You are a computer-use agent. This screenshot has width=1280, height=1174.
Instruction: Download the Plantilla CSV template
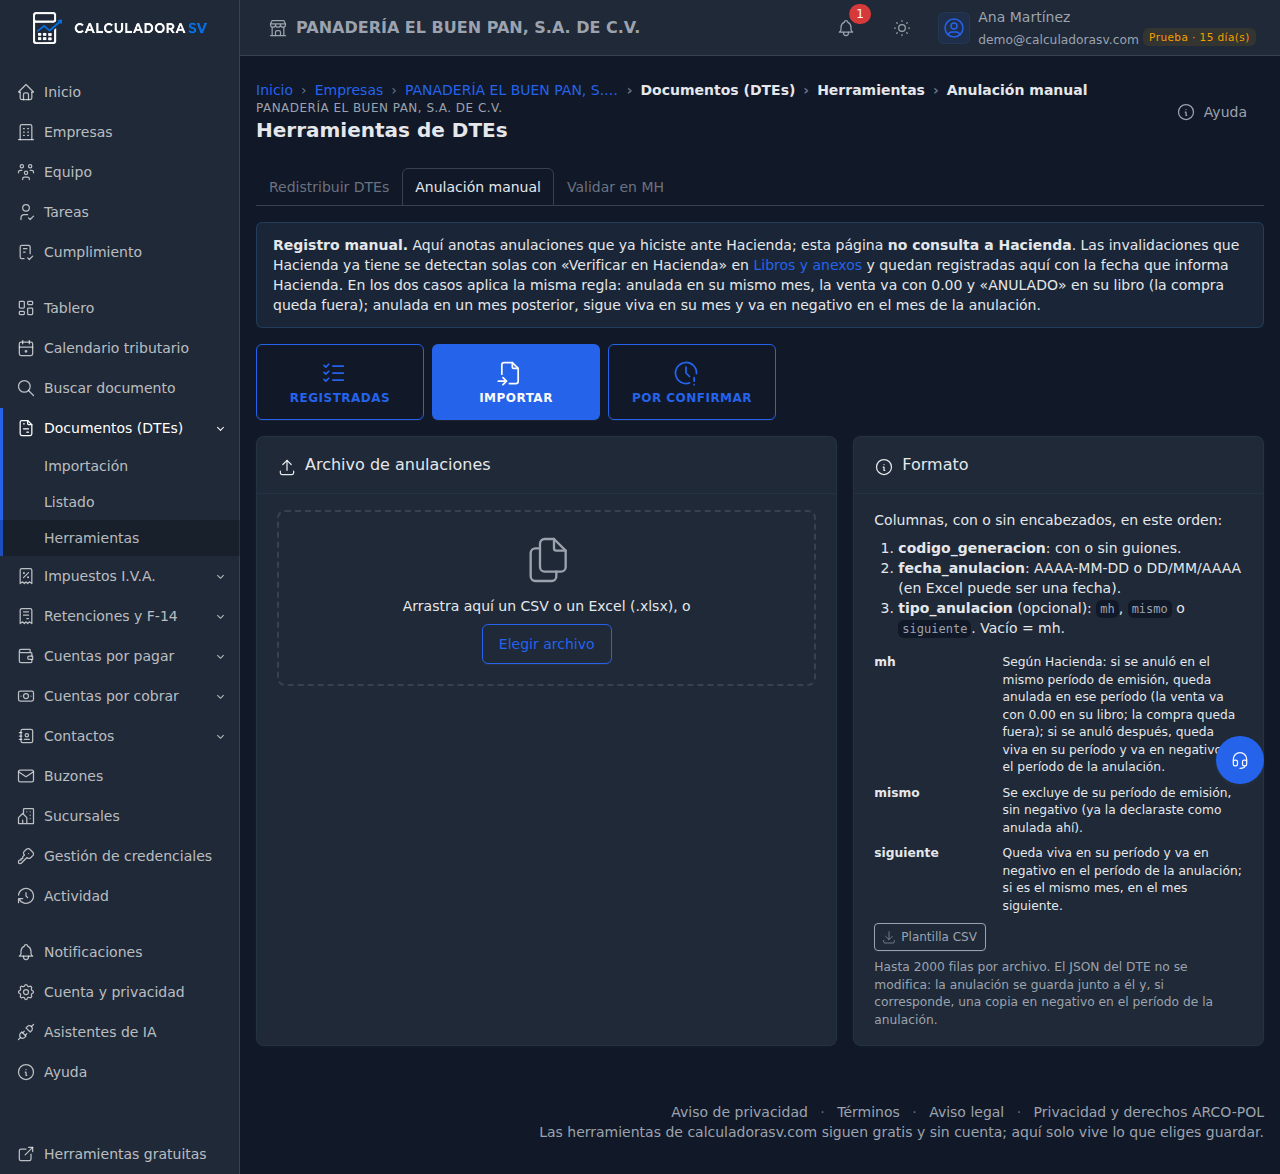click(930, 937)
